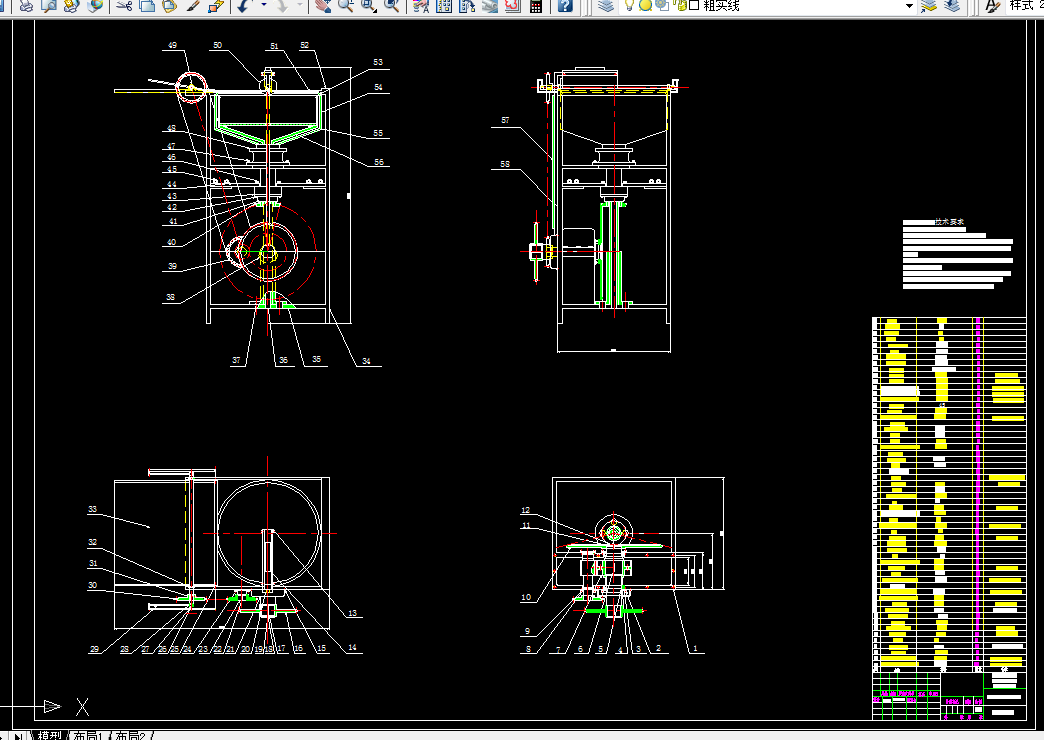The image size is (1044, 740).
Task: Click the Cut scissors icon
Action: (125, 6)
